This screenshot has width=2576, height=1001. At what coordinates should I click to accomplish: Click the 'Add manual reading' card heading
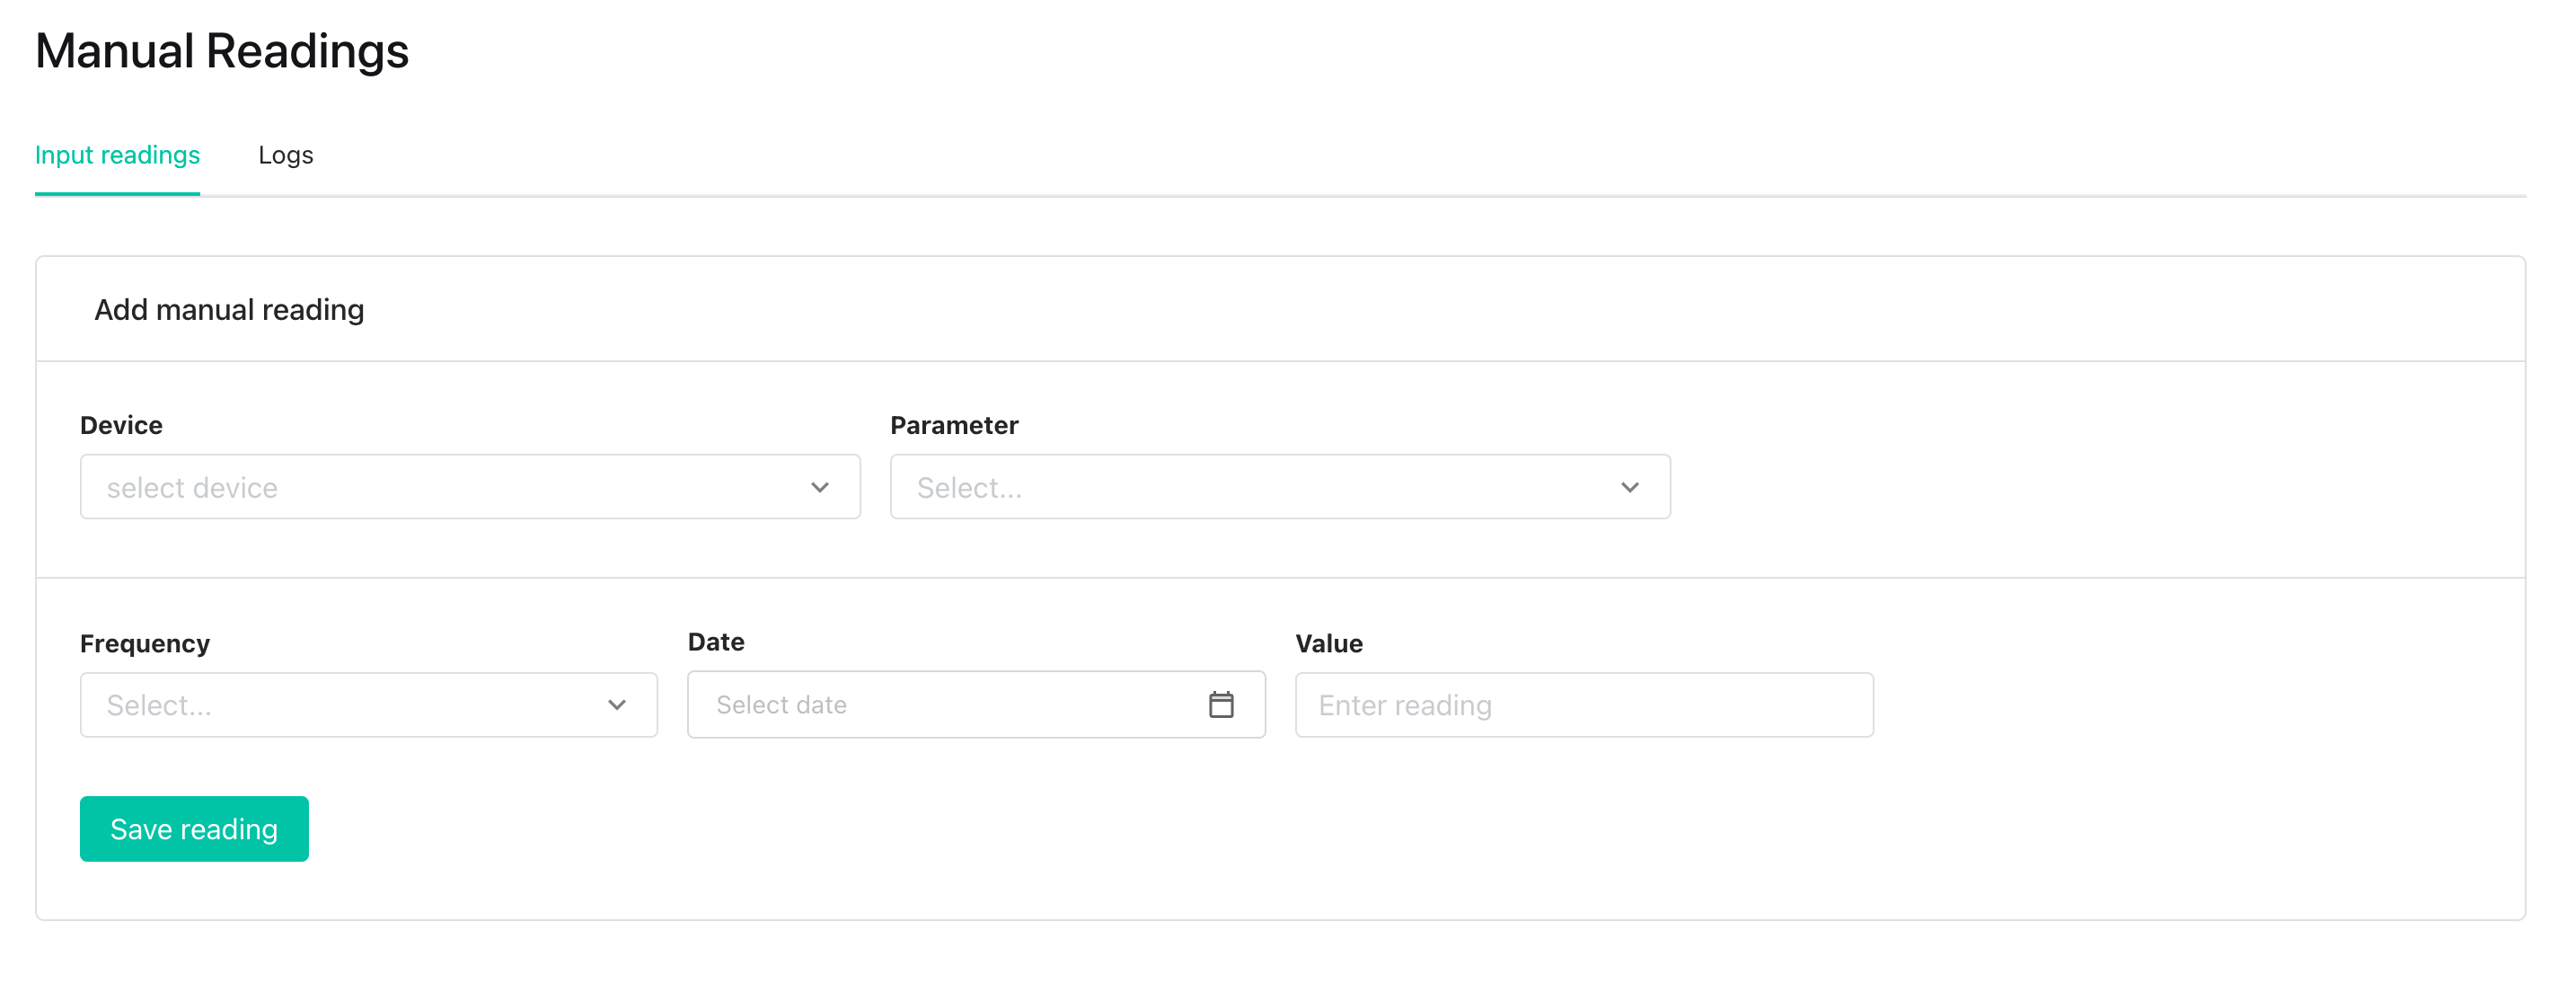pos(229,310)
